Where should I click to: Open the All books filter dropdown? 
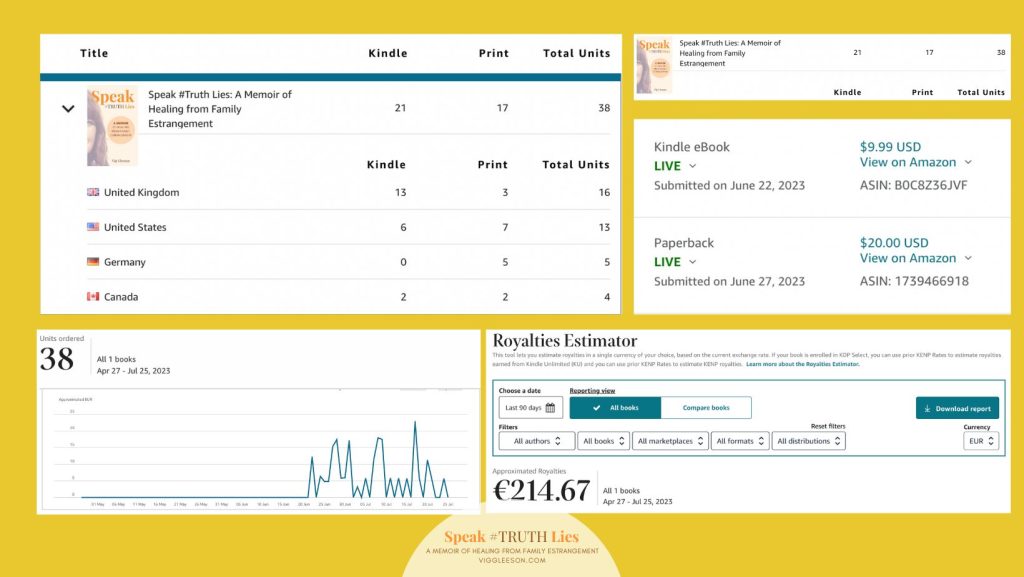click(603, 441)
